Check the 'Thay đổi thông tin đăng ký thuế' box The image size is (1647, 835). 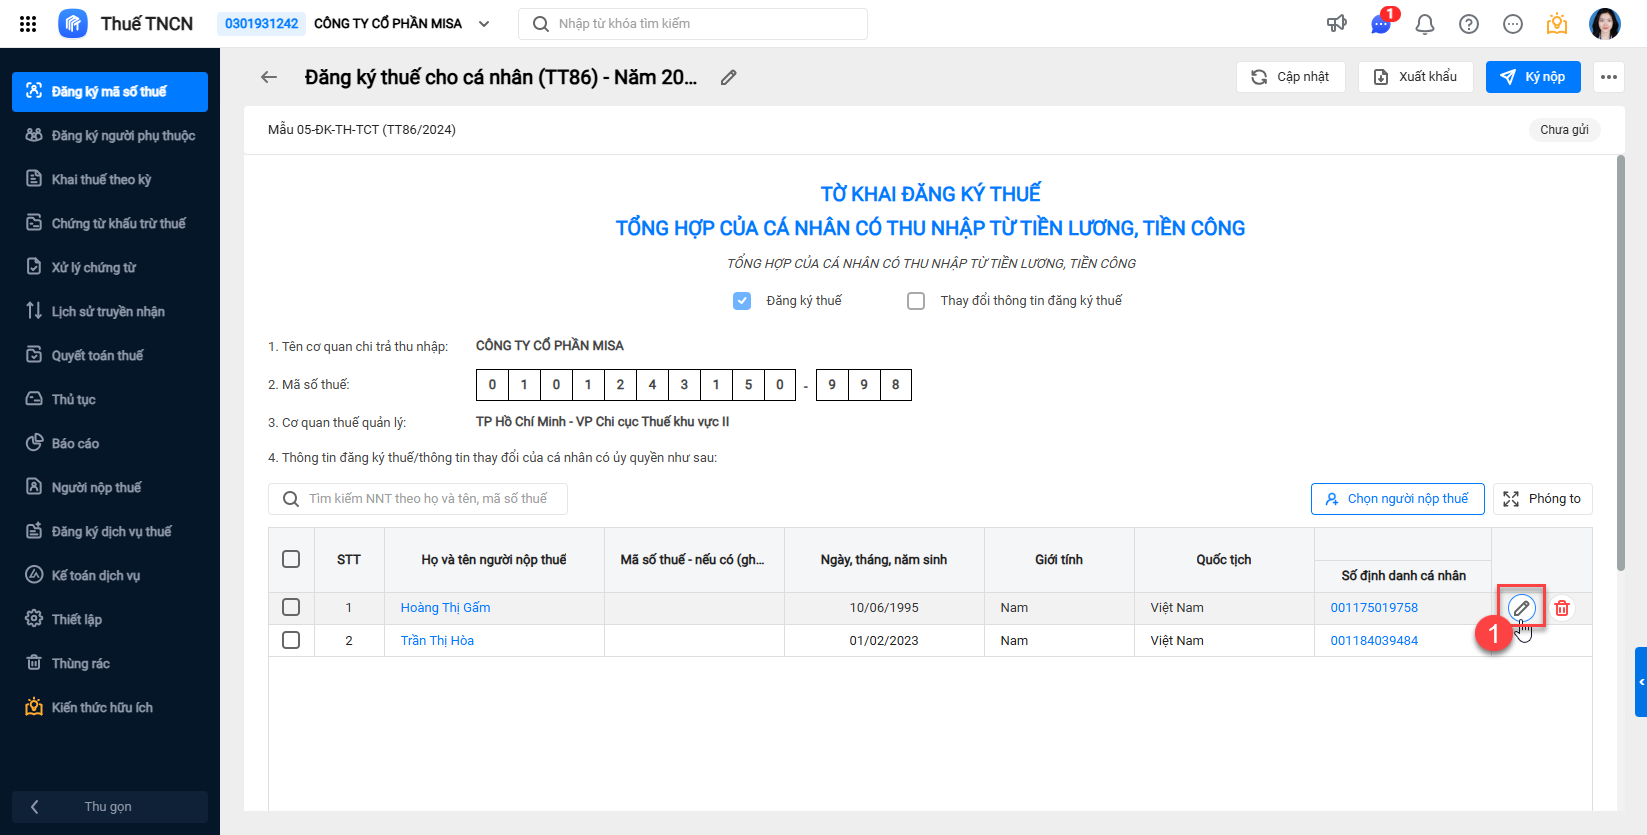click(916, 301)
